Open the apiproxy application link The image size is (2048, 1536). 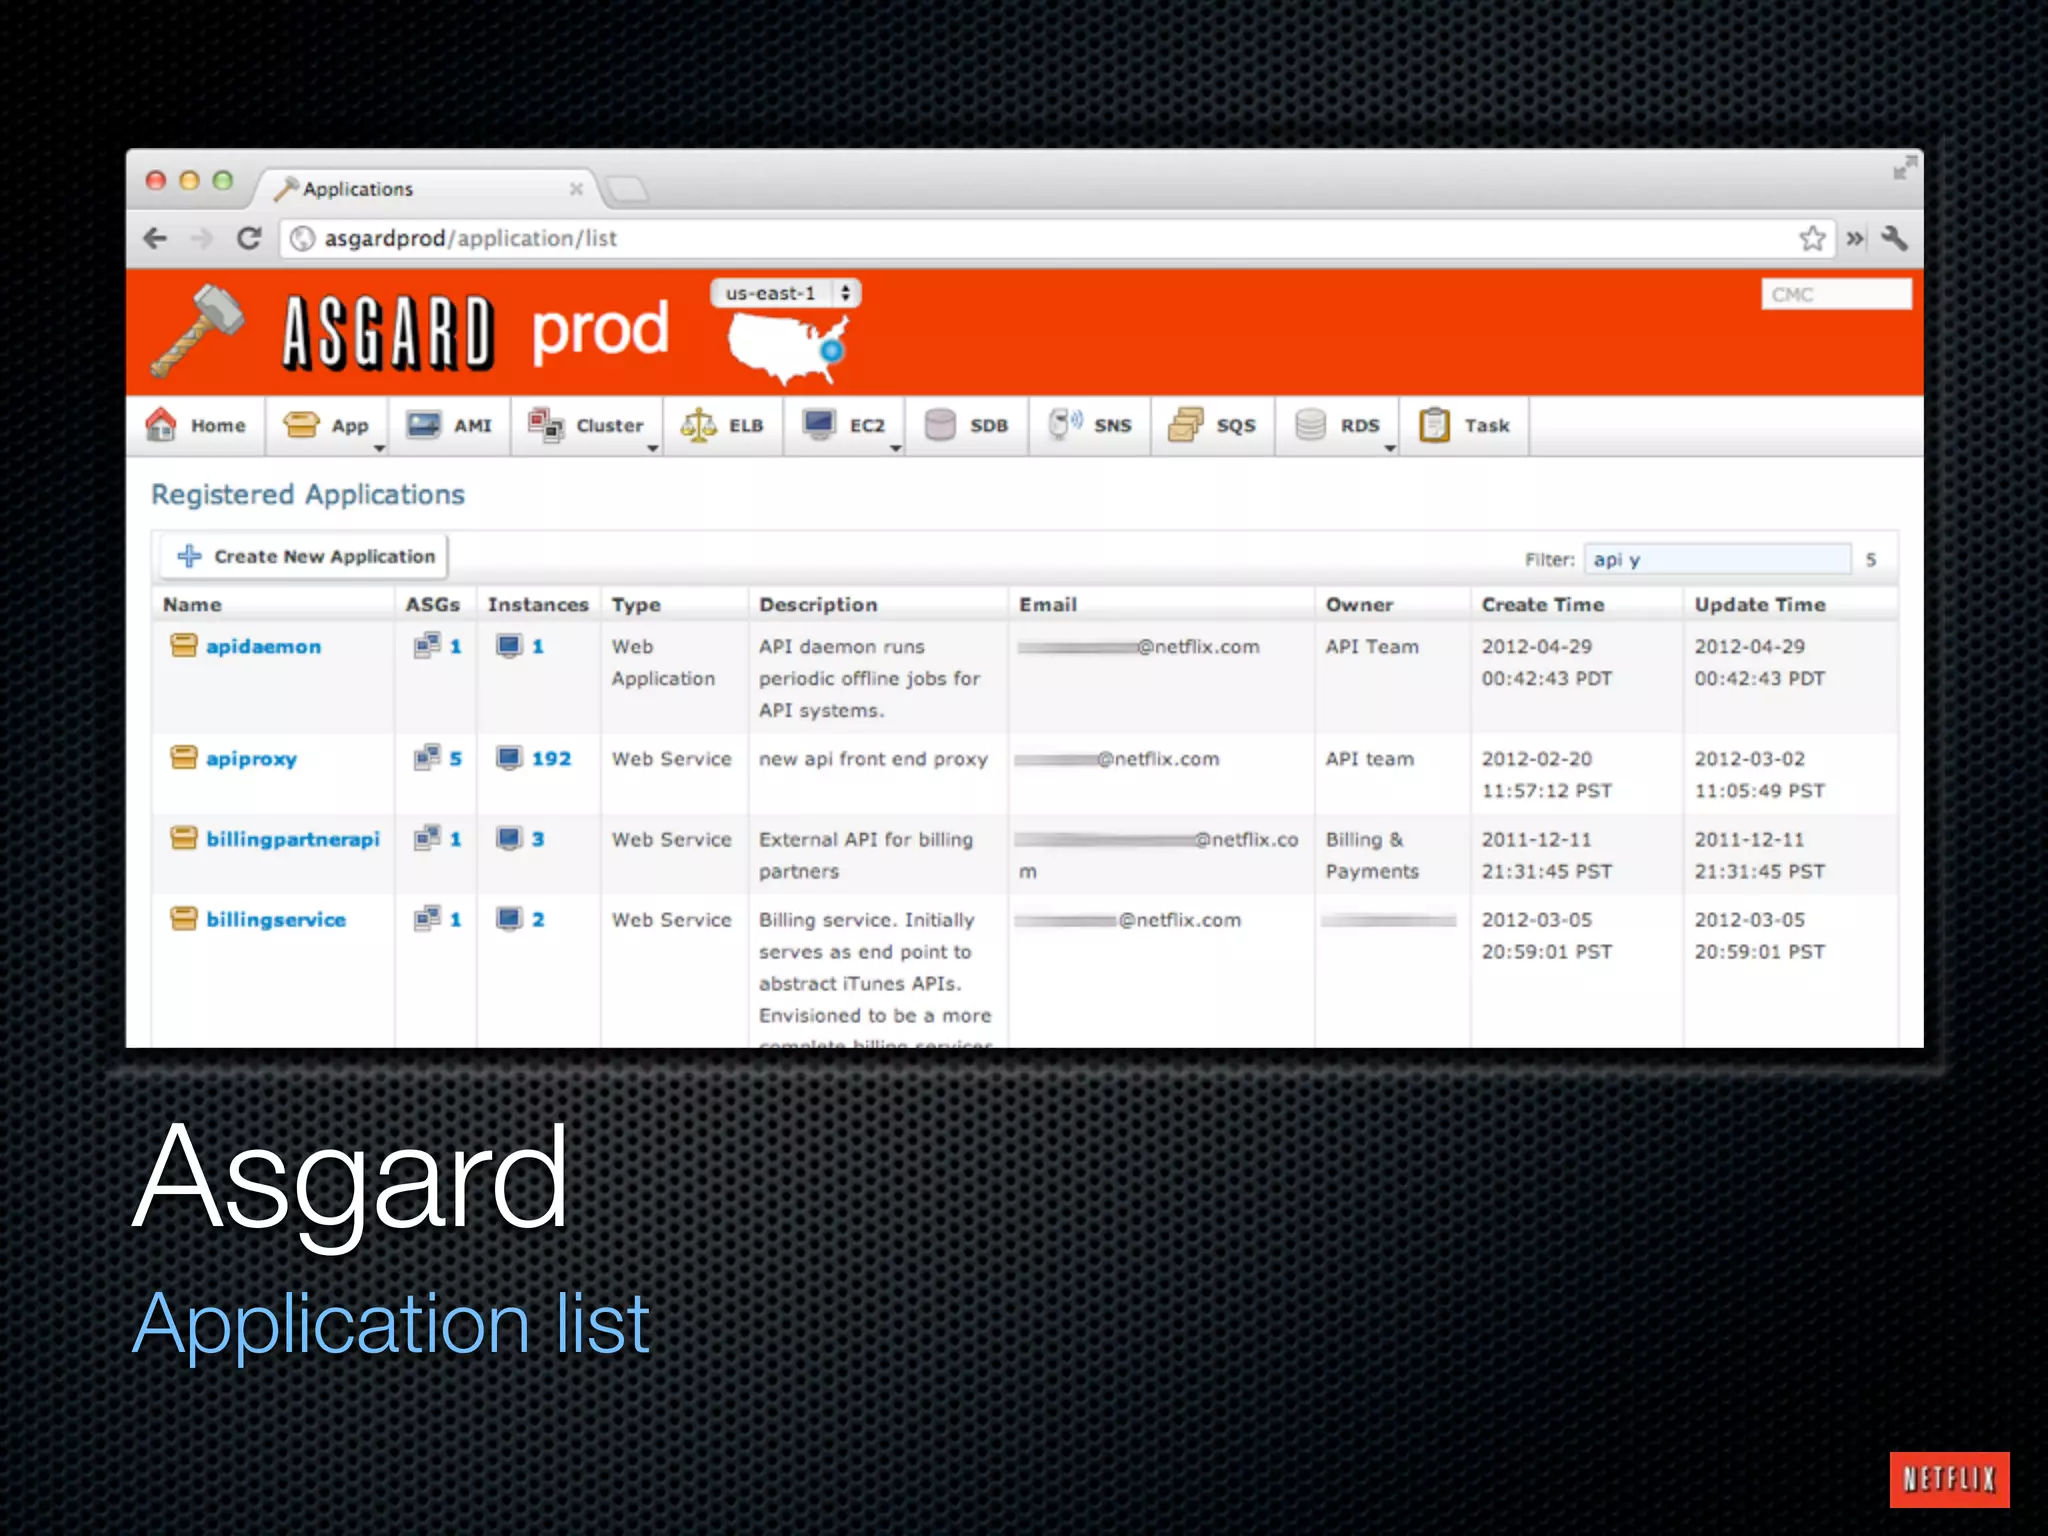point(252,759)
